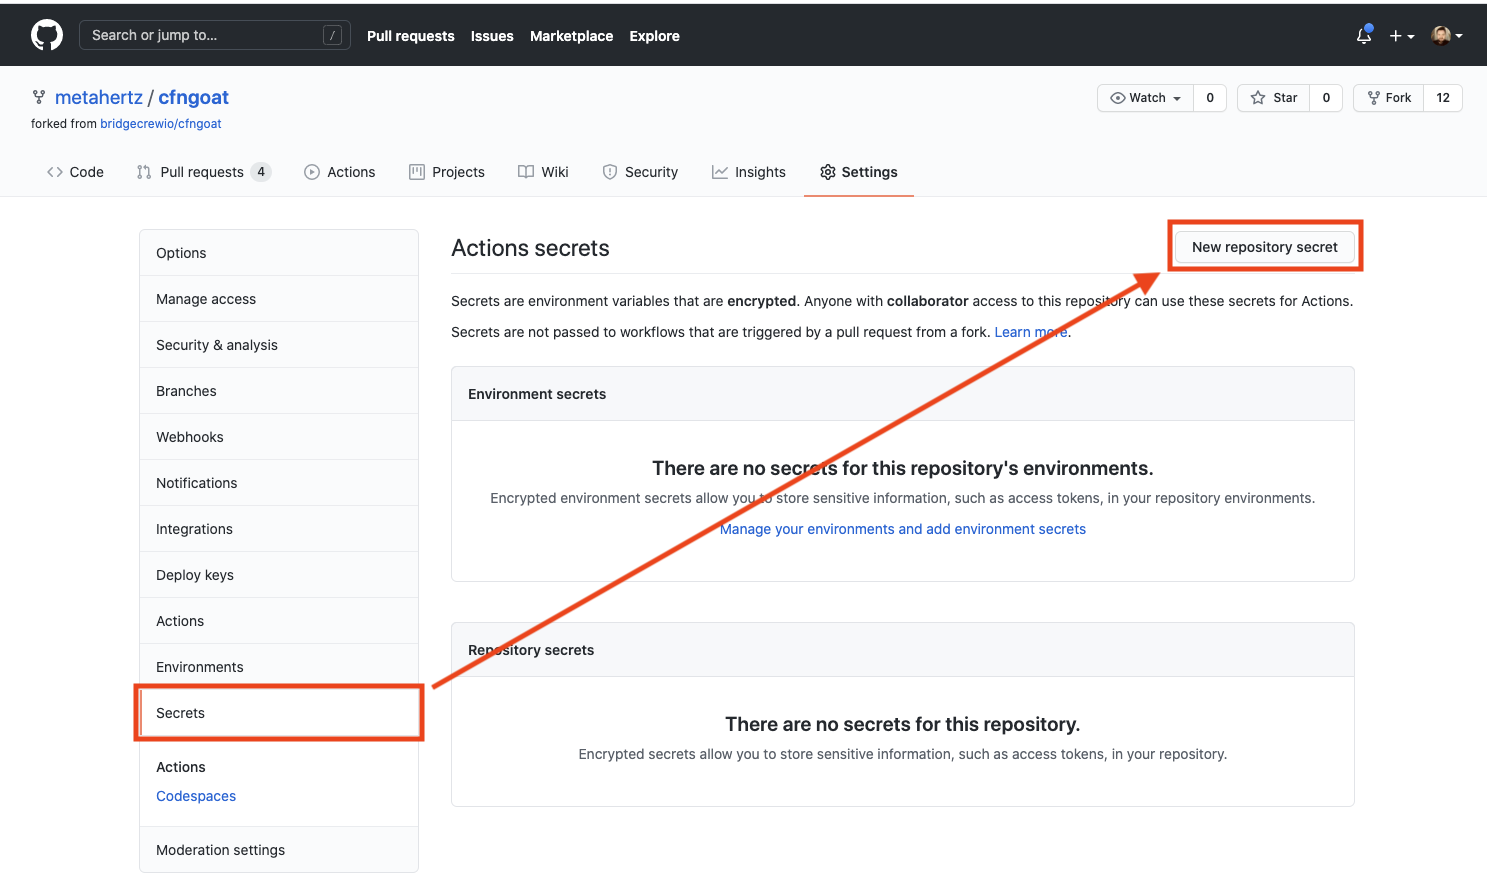Switch to the Actions tab
Image resolution: width=1487 pixels, height=879 pixels.
click(340, 172)
